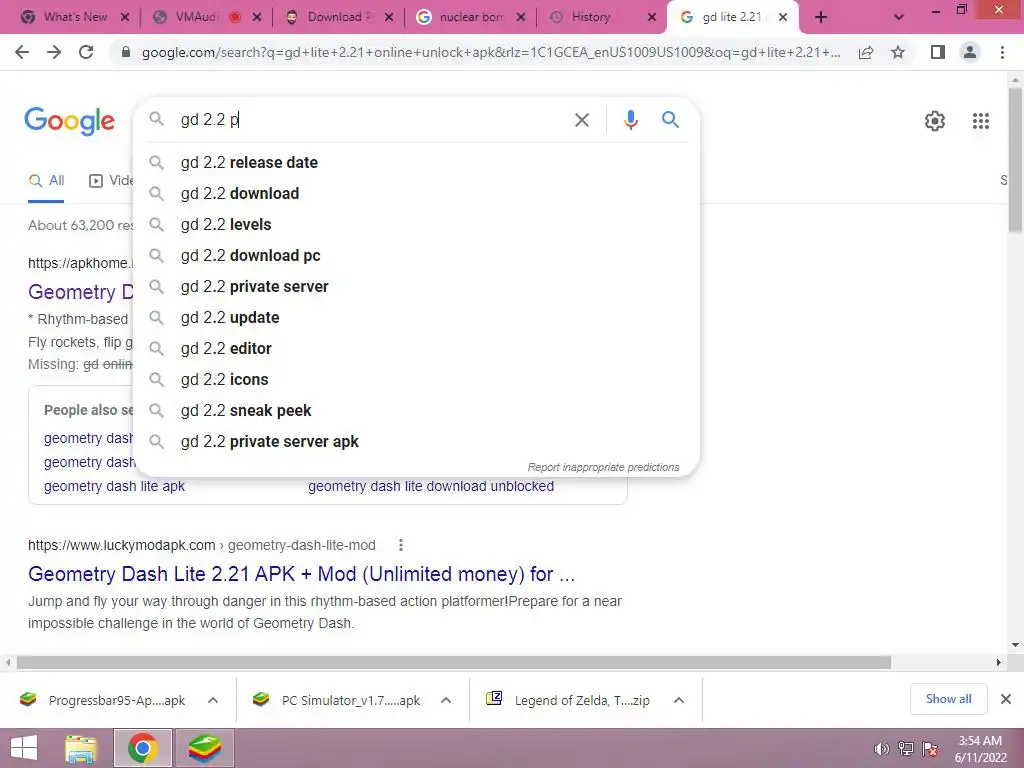The height and width of the screenshot is (768, 1024).
Task: Close the What's New tab
Action: (125, 18)
